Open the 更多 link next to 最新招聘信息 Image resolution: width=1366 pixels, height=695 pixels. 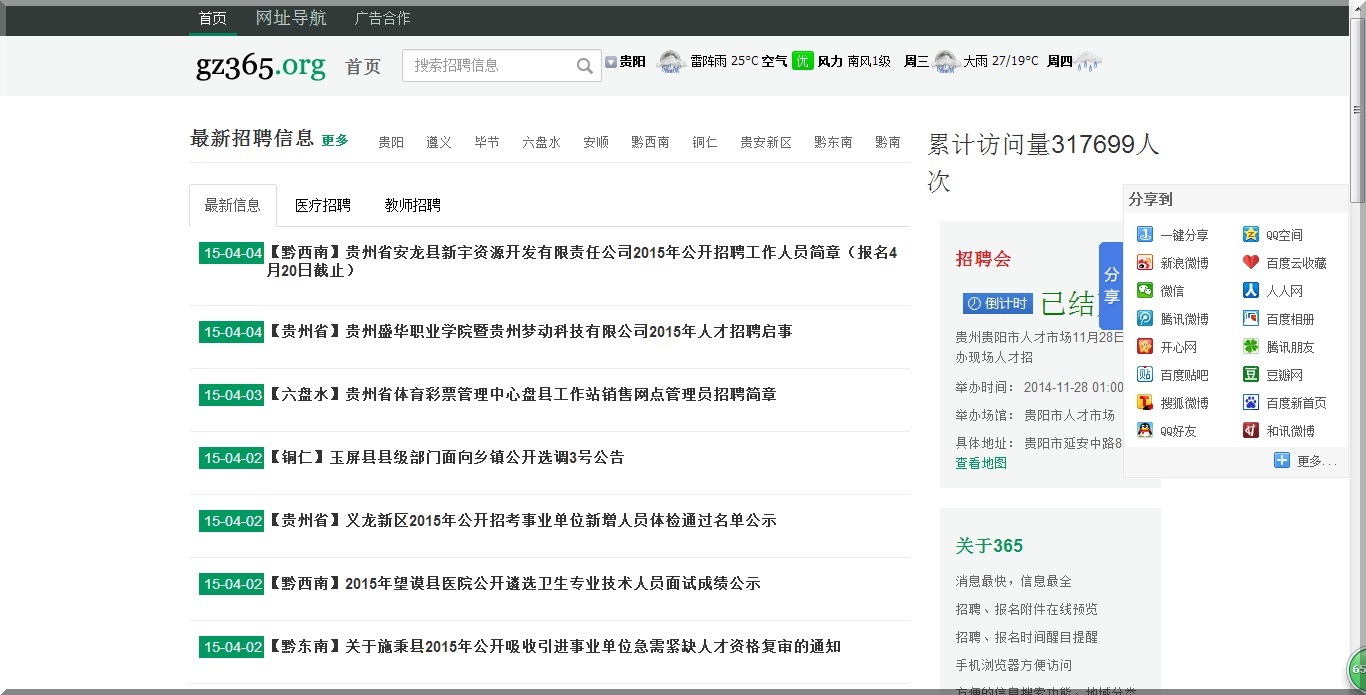click(334, 141)
